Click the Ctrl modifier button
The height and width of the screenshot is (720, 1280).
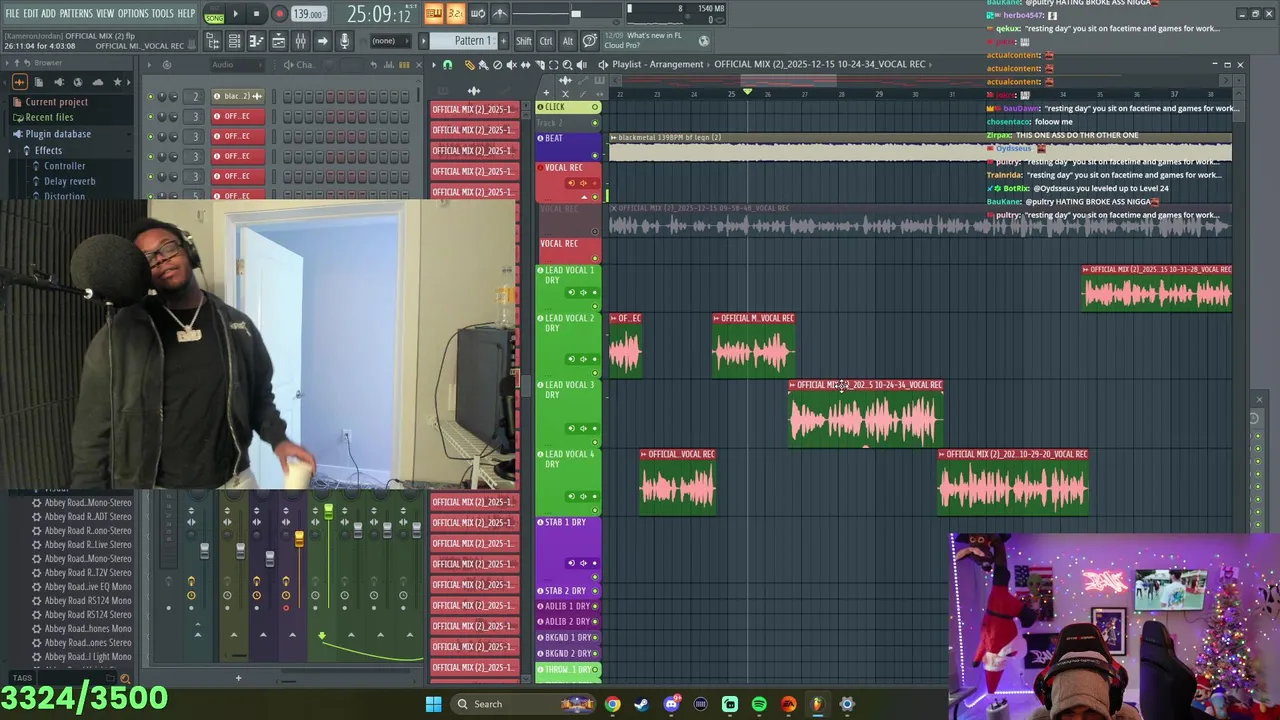click(x=546, y=40)
